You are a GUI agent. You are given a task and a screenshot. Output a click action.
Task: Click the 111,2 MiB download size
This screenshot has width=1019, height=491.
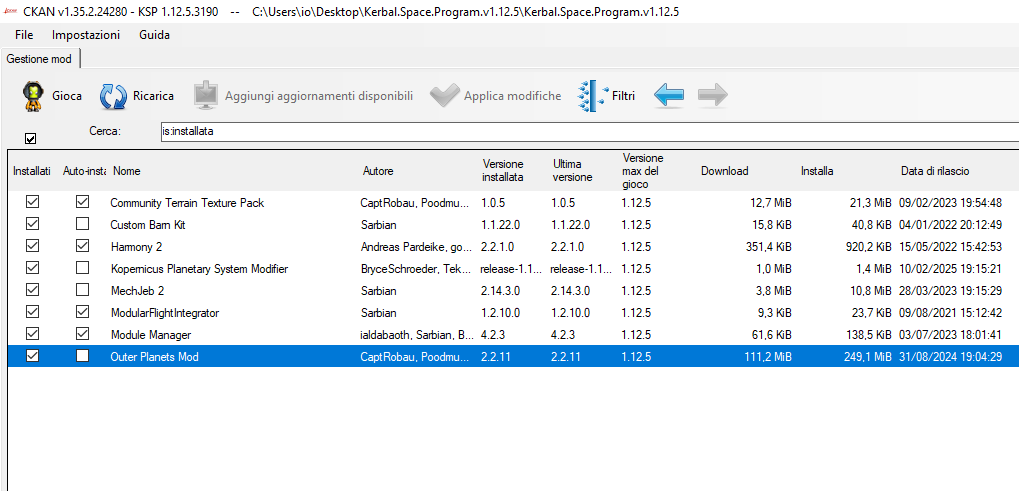pos(767,357)
